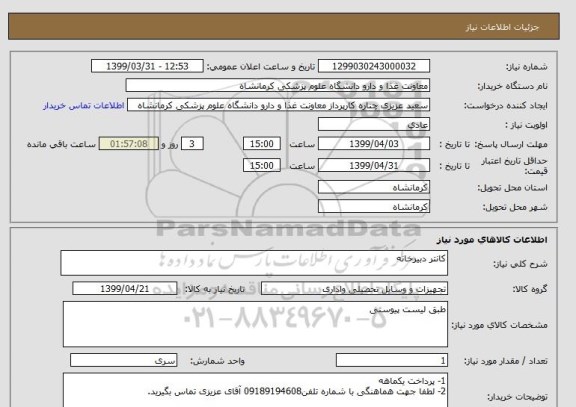Viewport: 576px width, 407px height.
Task: Click the delivery city field کرمانشاه
Action: 374,206
